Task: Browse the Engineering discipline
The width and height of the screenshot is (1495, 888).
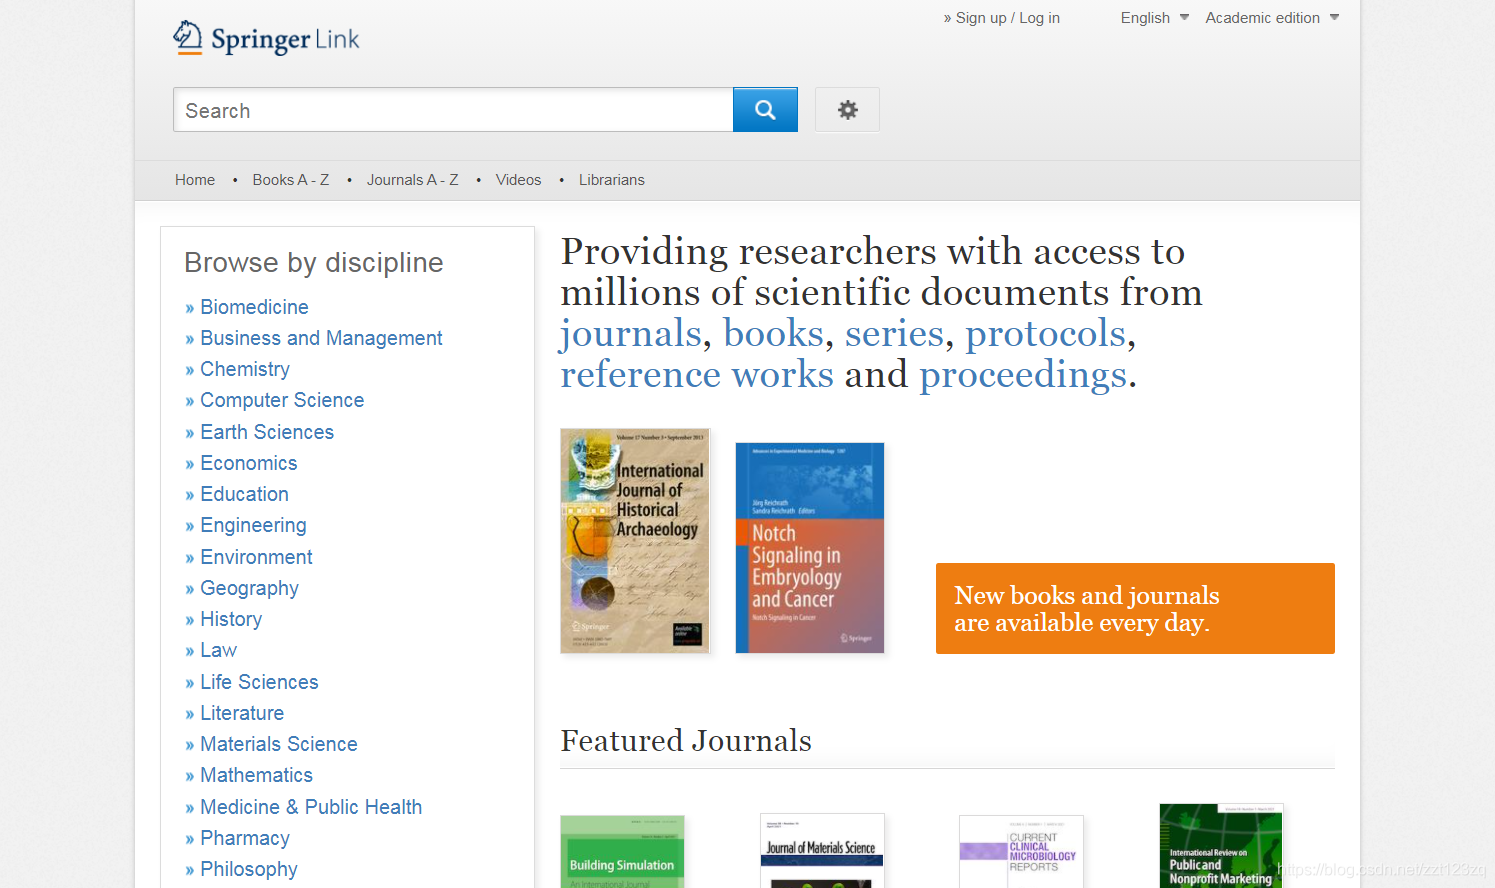Action: (x=253, y=525)
